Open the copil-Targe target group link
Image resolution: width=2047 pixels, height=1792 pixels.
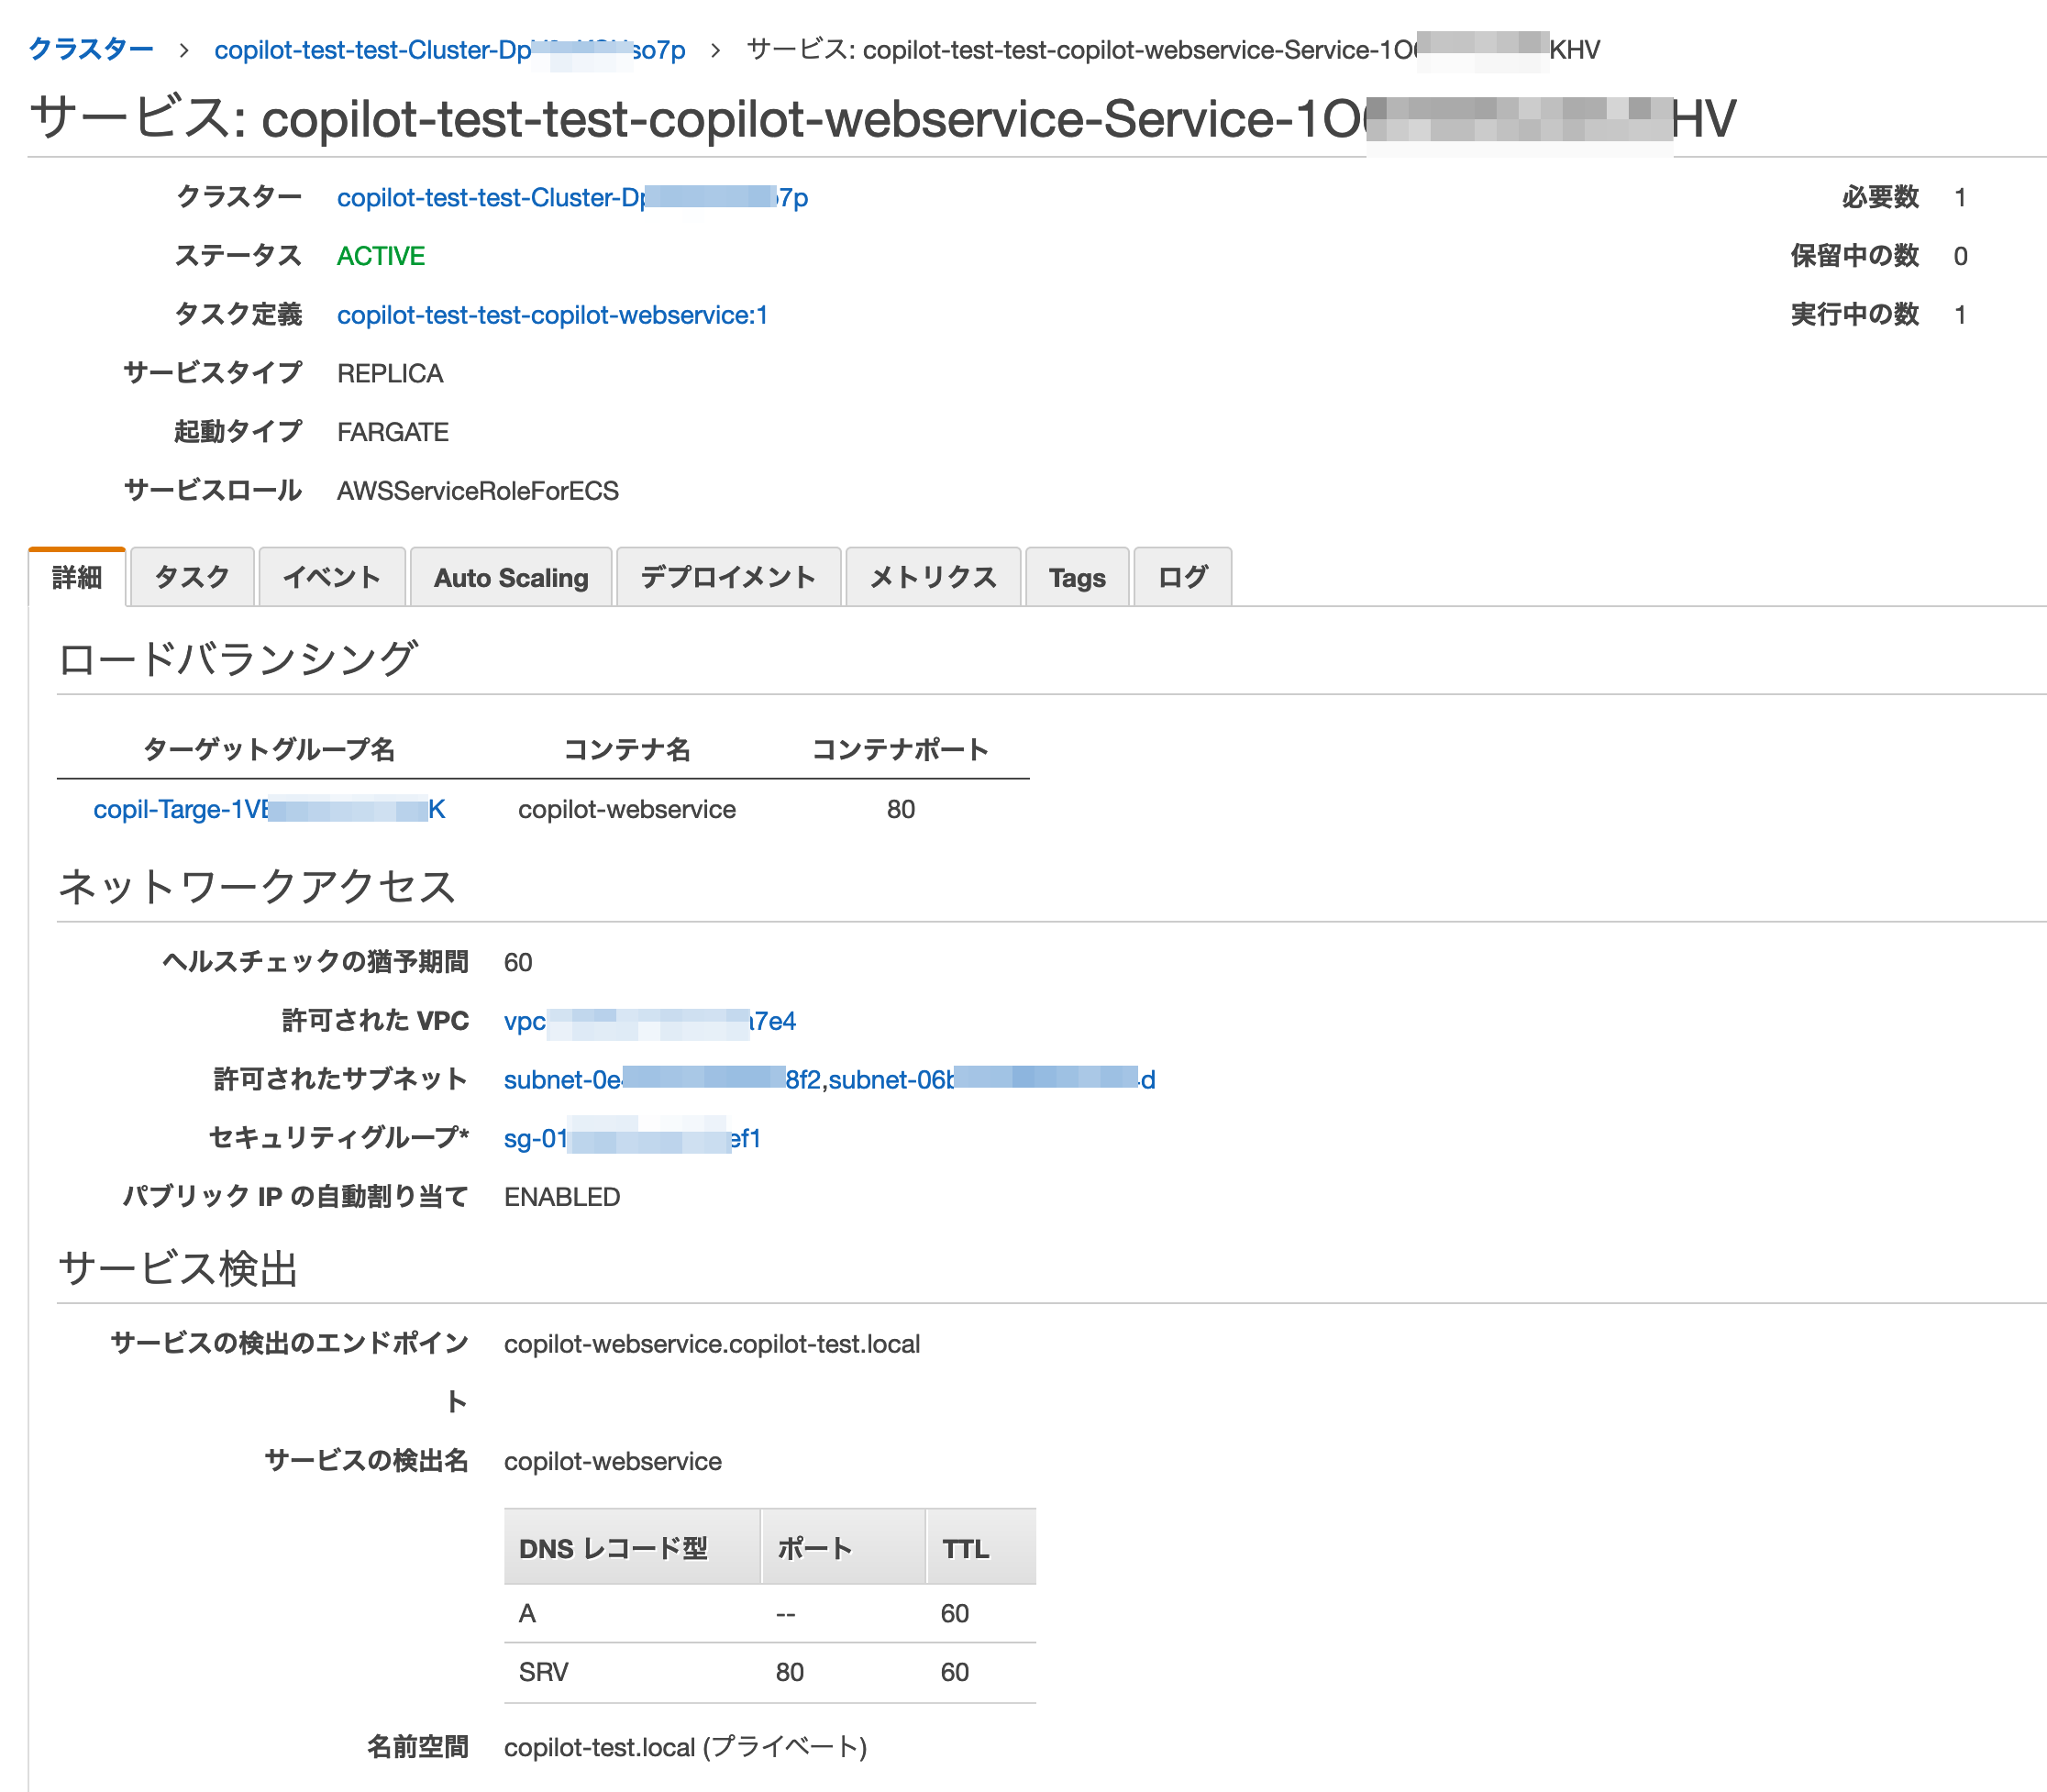[268, 809]
